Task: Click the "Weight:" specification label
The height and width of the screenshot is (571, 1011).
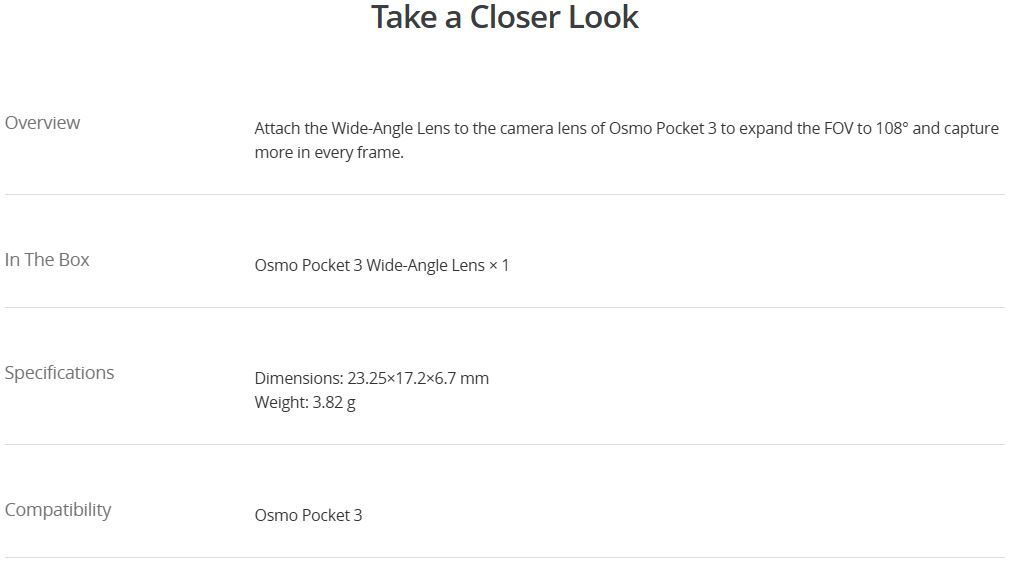Action: point(281,403)
